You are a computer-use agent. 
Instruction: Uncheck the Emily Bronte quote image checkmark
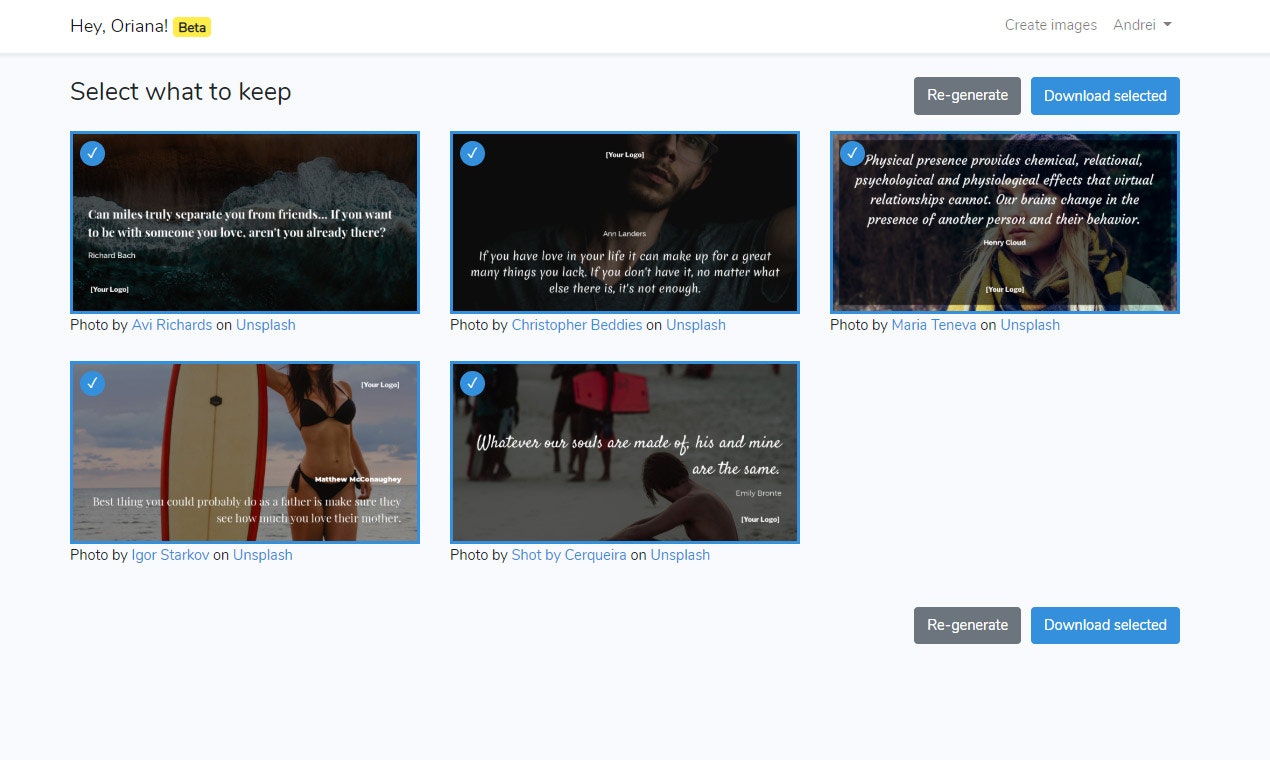click(x=472, y=383)
